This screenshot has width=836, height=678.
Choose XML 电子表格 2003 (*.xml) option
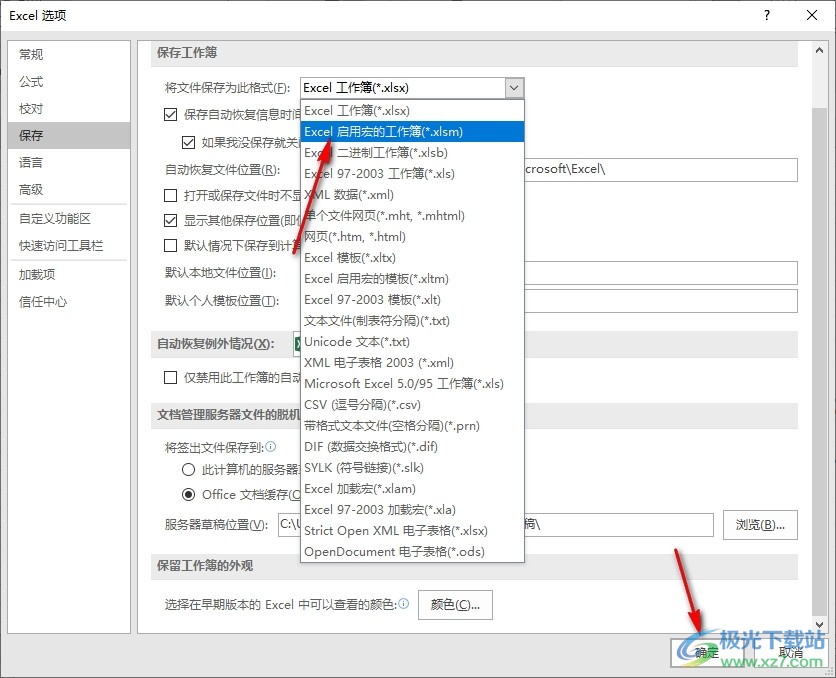click(x=412, y=362)
